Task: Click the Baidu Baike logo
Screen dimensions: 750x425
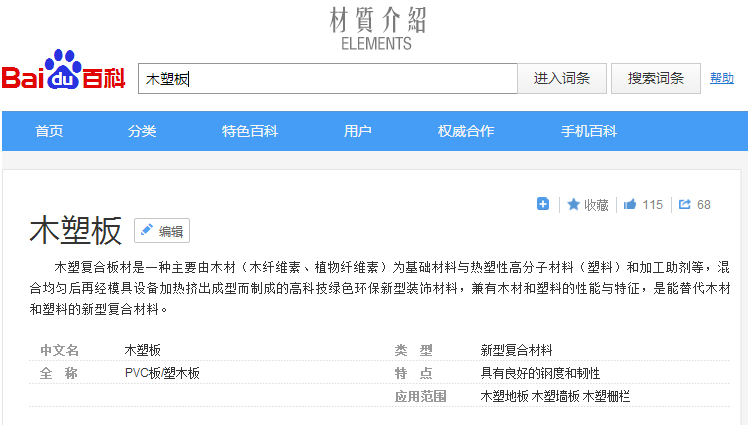Action: coord(63,70)
